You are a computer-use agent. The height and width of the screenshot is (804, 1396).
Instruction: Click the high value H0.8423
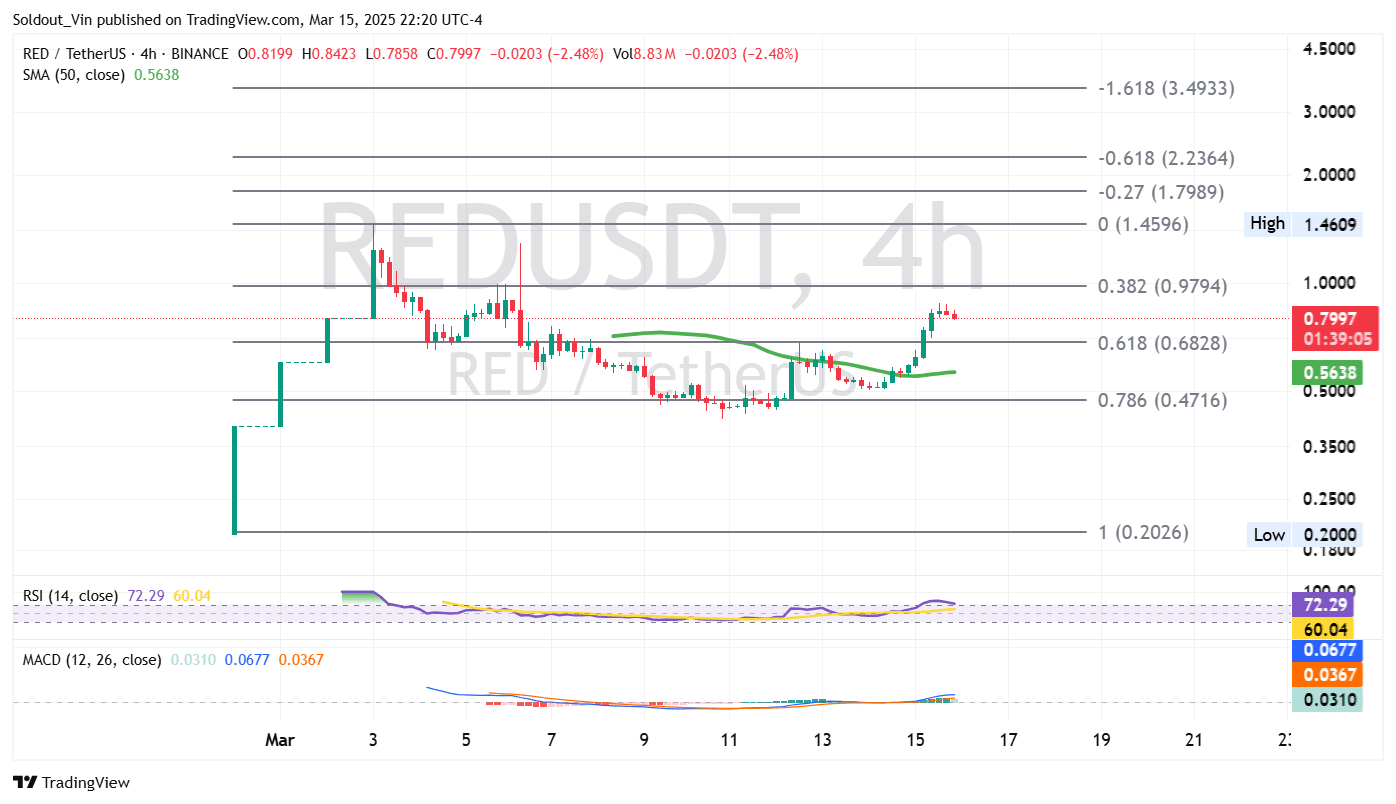(x=327, y=54)
